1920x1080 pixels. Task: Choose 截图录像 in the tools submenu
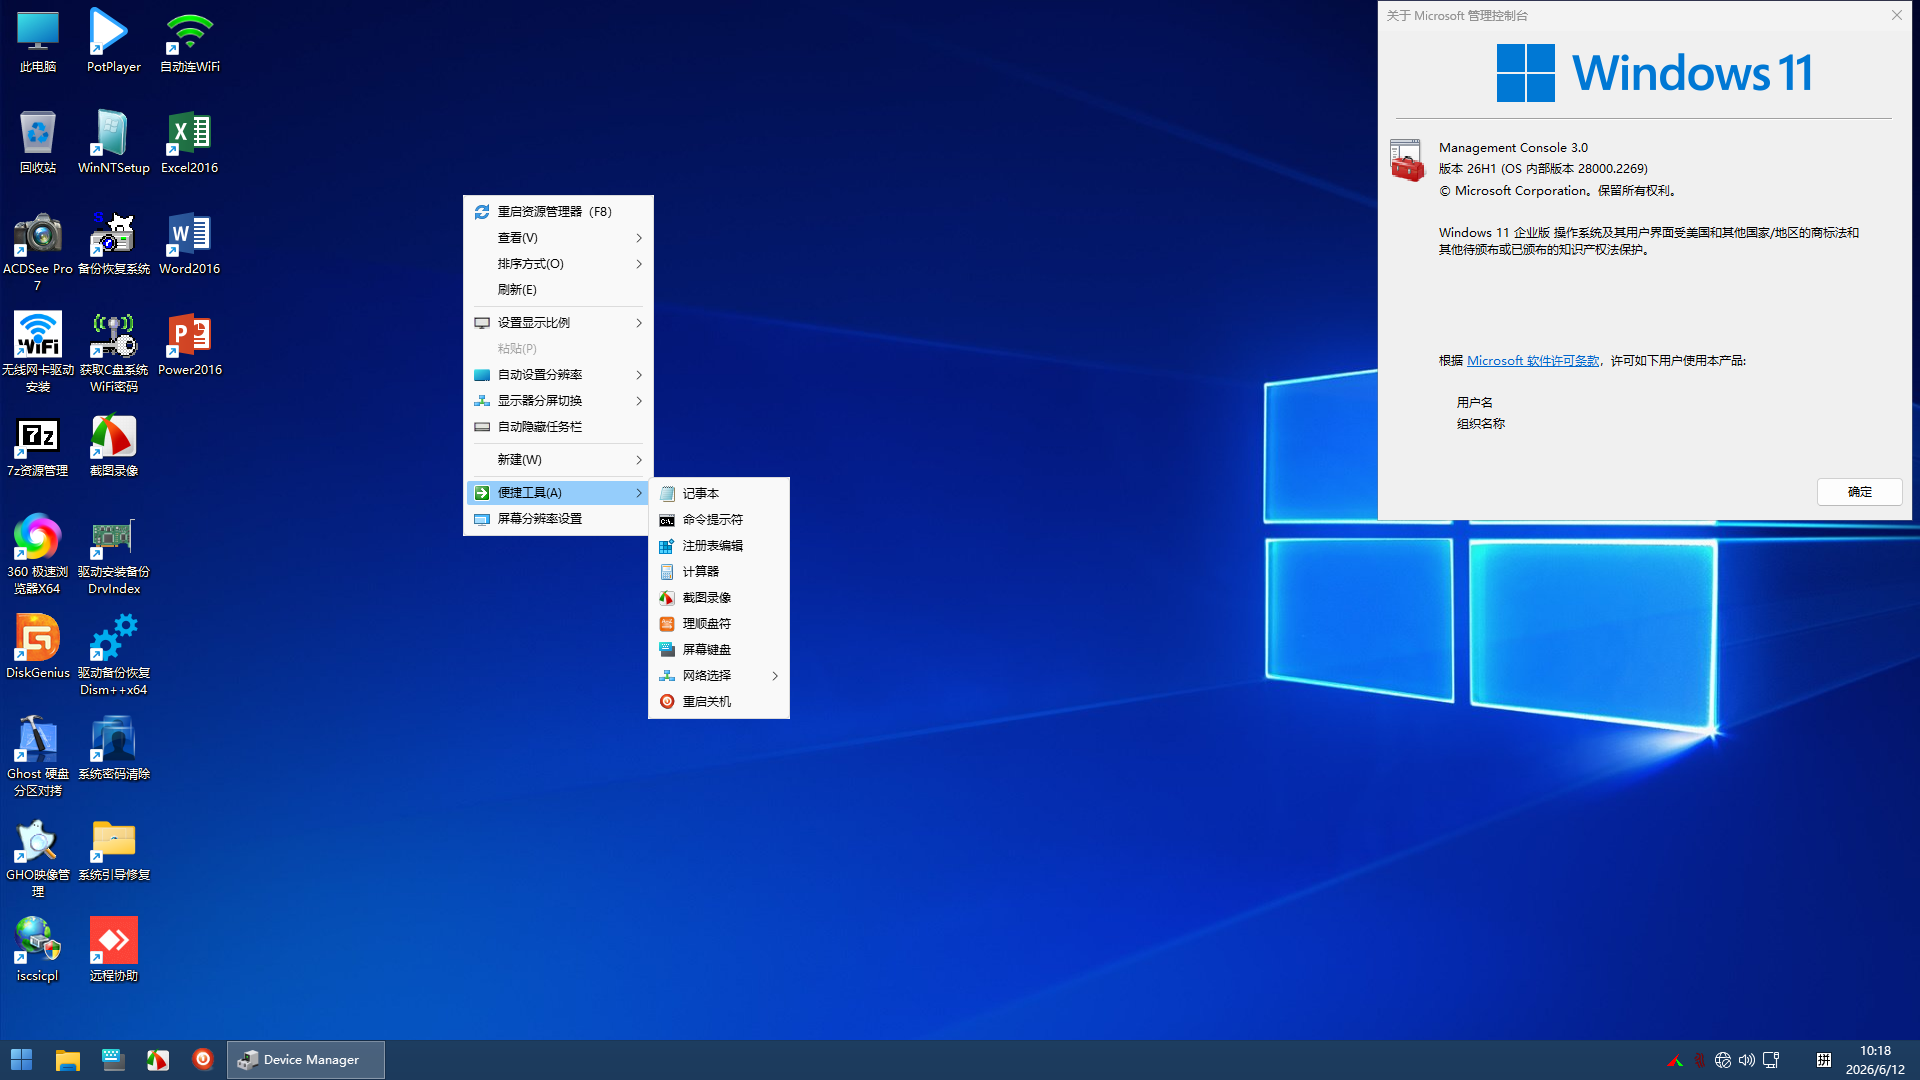click(719, 598)
